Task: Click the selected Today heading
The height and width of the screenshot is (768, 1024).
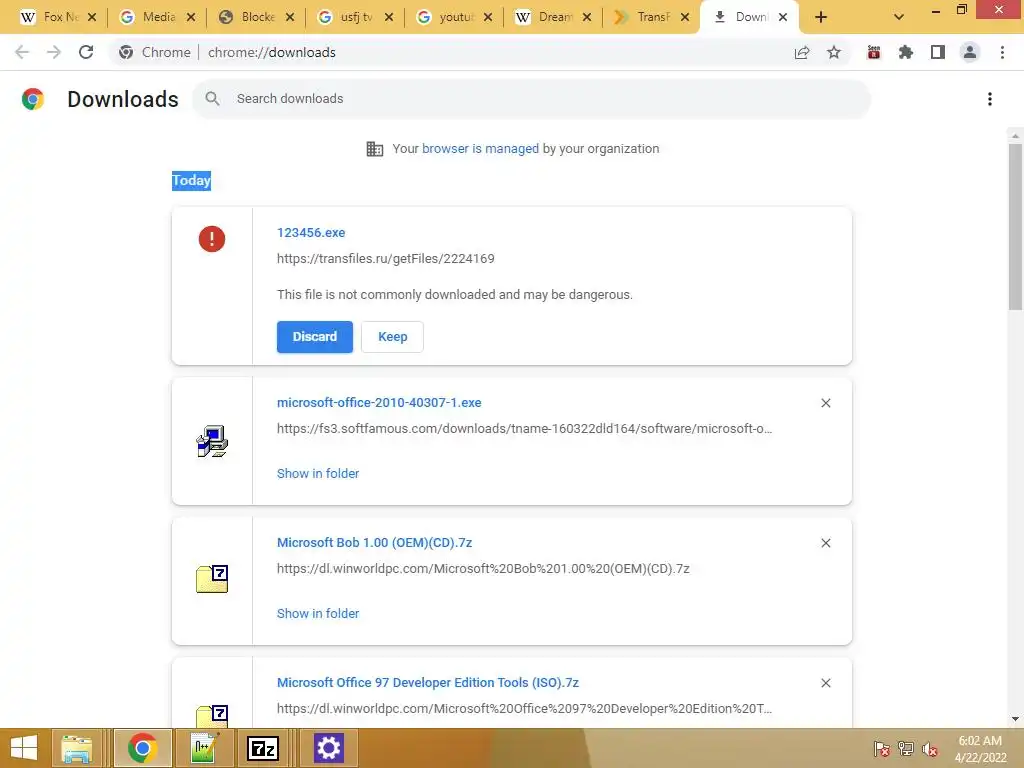Action: pyautogui.click(x=191, y=181)
